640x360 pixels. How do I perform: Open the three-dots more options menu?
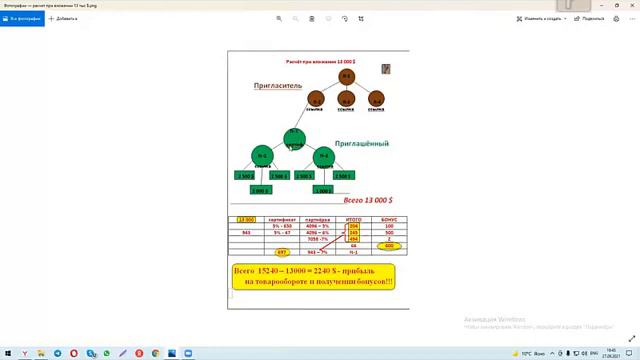pos(632,19)
